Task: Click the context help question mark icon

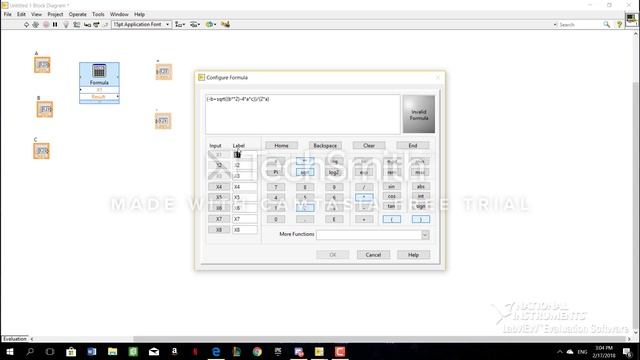Action: (619, 24)
